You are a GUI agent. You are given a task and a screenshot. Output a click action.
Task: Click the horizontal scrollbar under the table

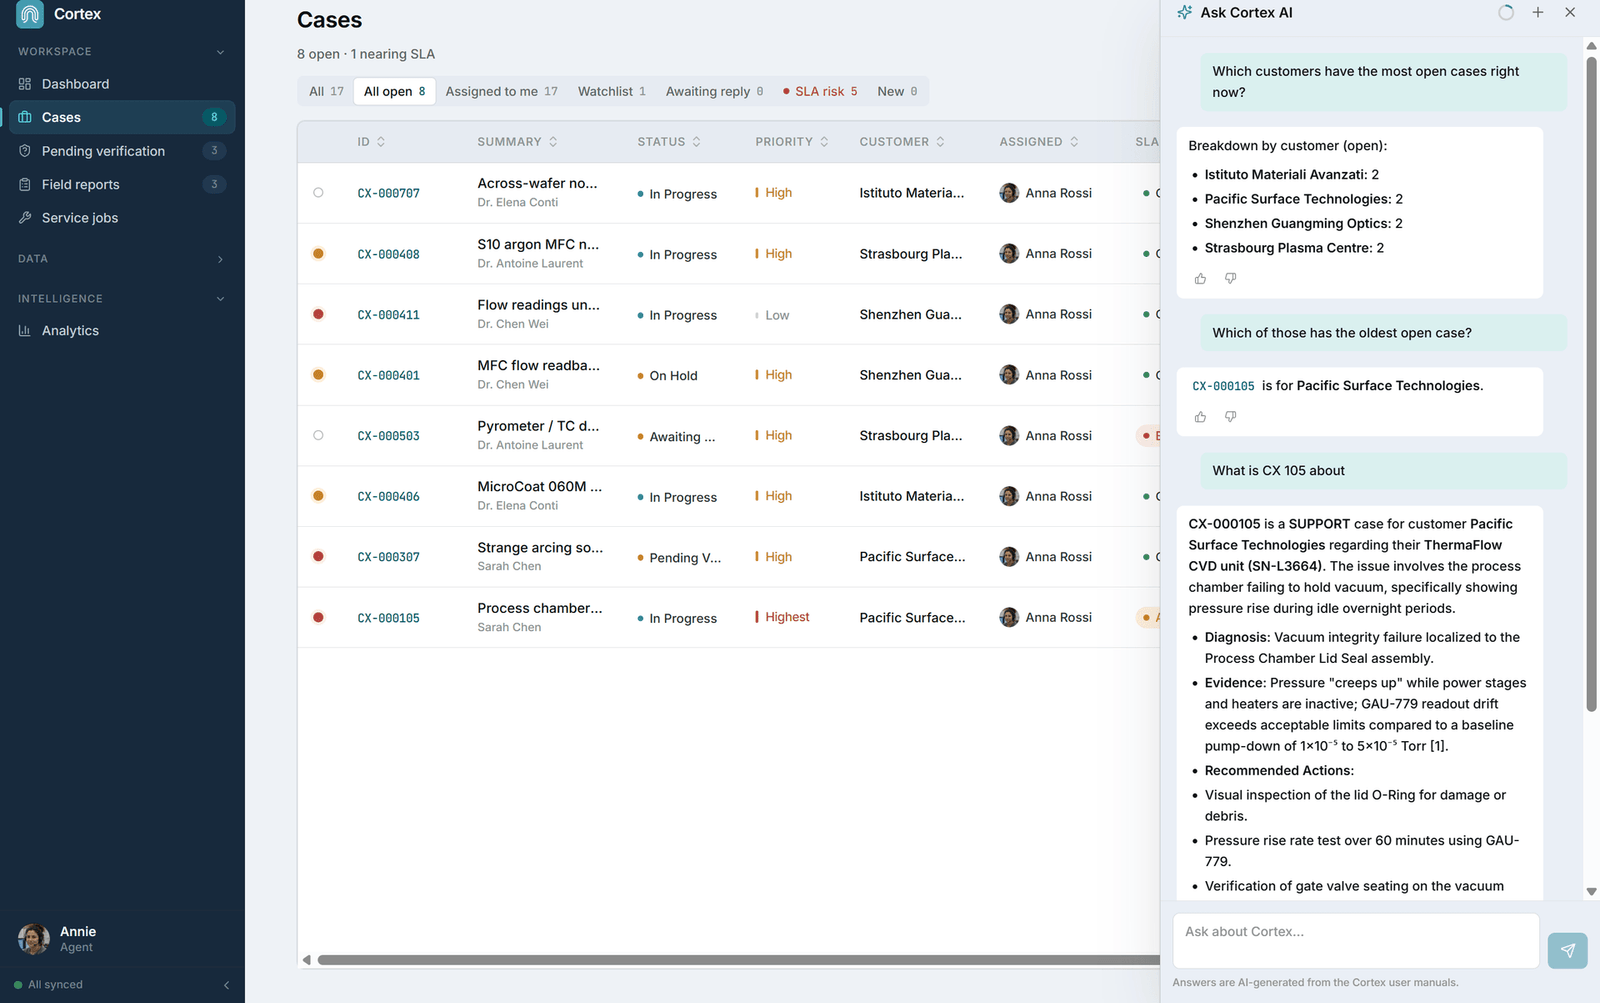coord(738,960)
